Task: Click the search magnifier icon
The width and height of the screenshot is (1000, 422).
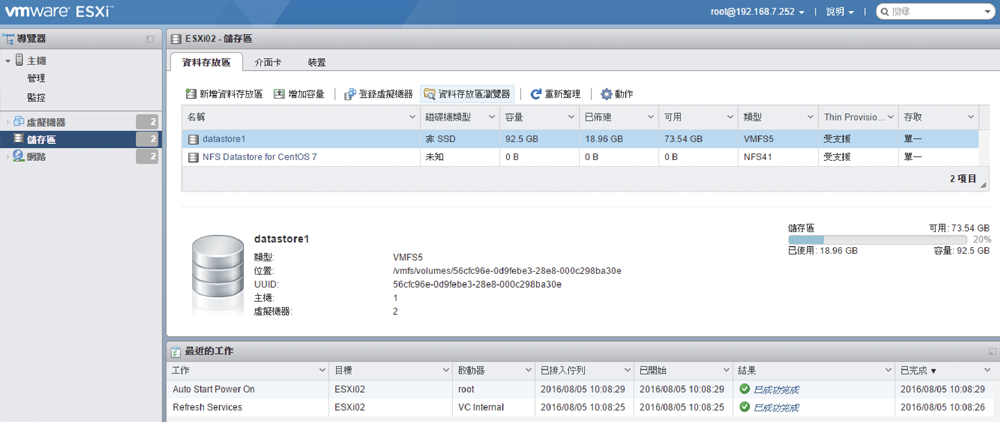Action: tap(885, 11)
